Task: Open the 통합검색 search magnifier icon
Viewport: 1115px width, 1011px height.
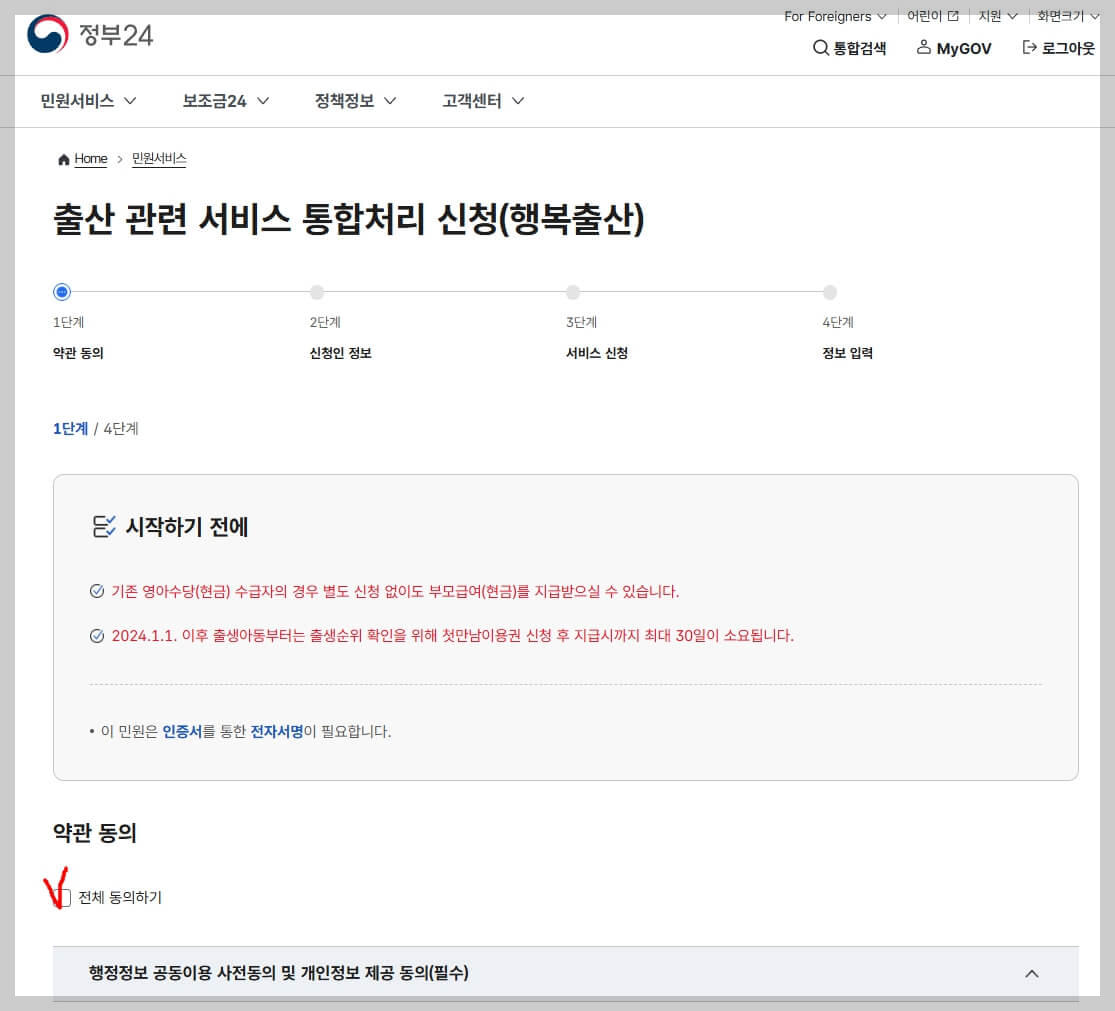Action: click(x=822, y=47)
